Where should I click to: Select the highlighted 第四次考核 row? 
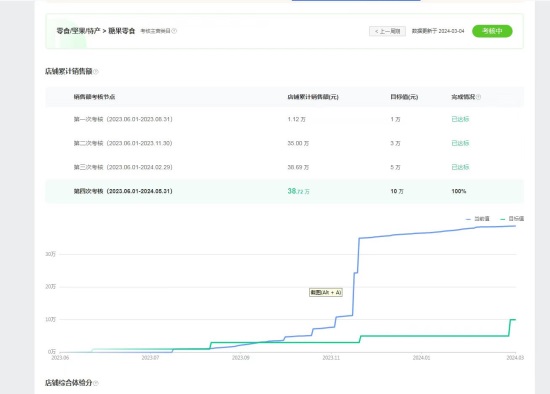(284, 191)
